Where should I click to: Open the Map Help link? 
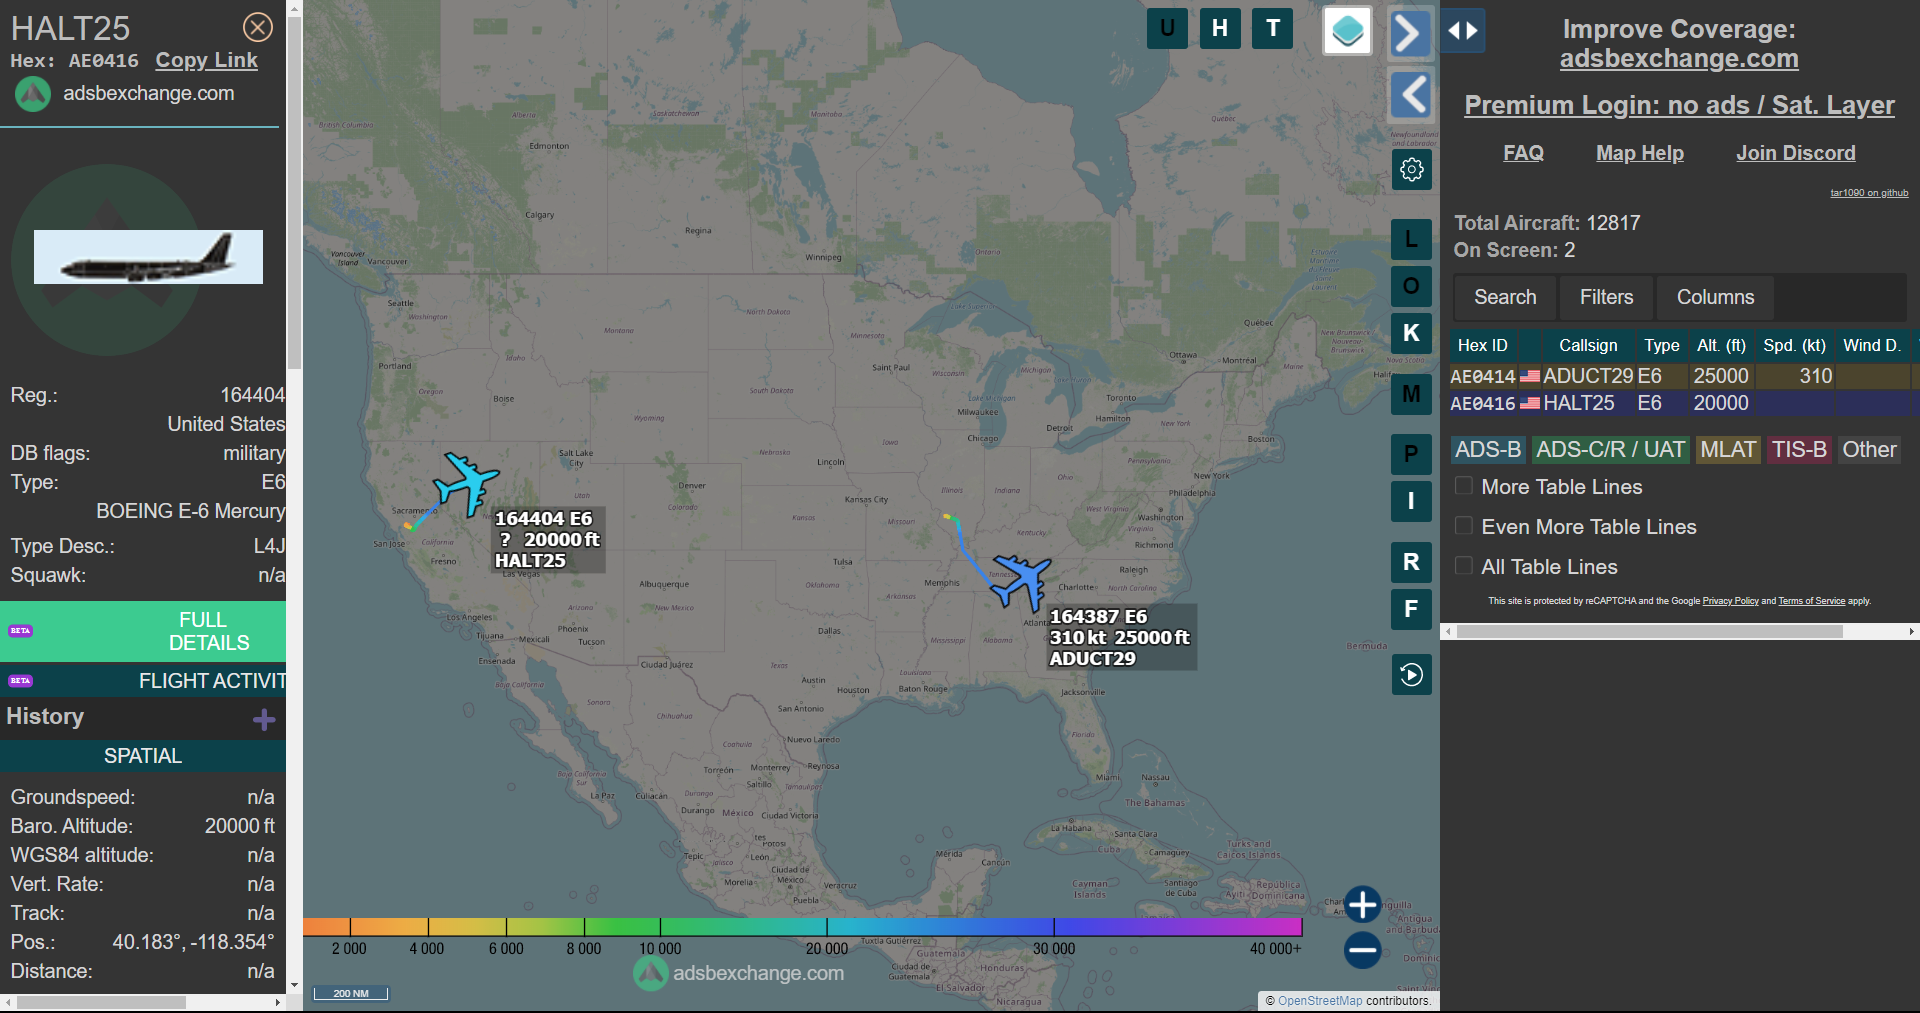click(x=1640, y=153)
